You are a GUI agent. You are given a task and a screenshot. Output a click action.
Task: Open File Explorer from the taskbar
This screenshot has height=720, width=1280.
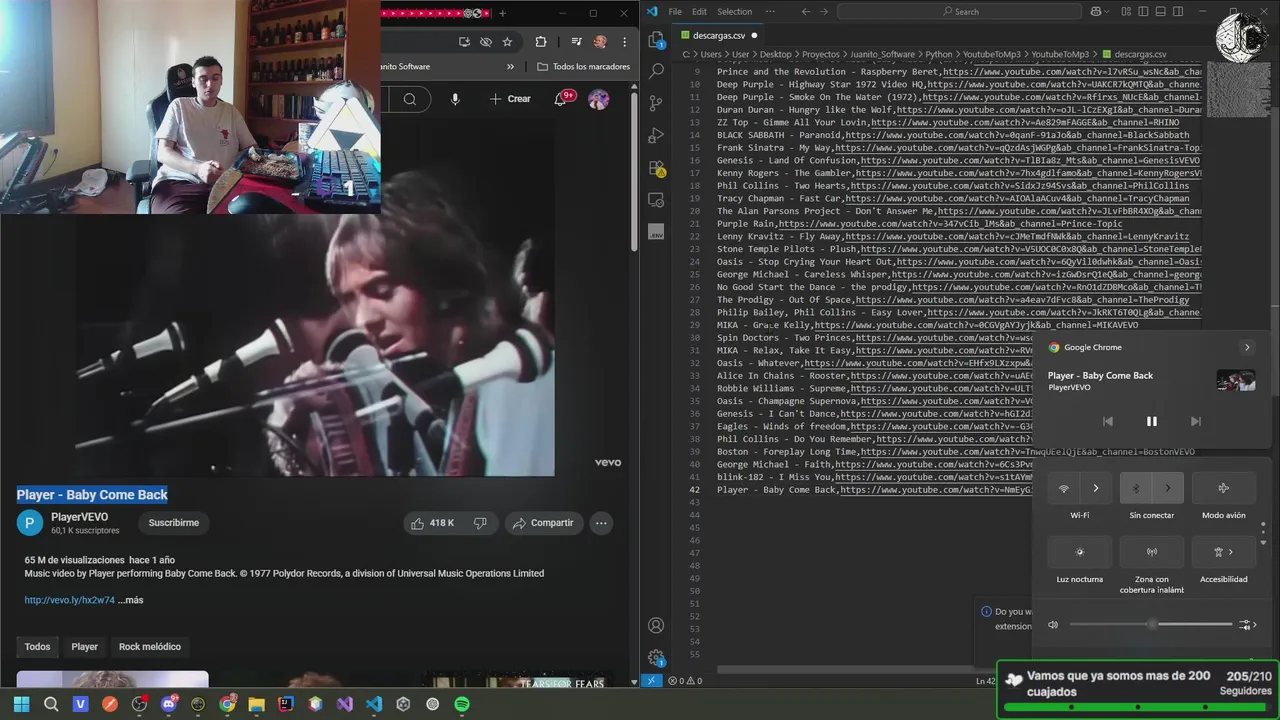256,704
